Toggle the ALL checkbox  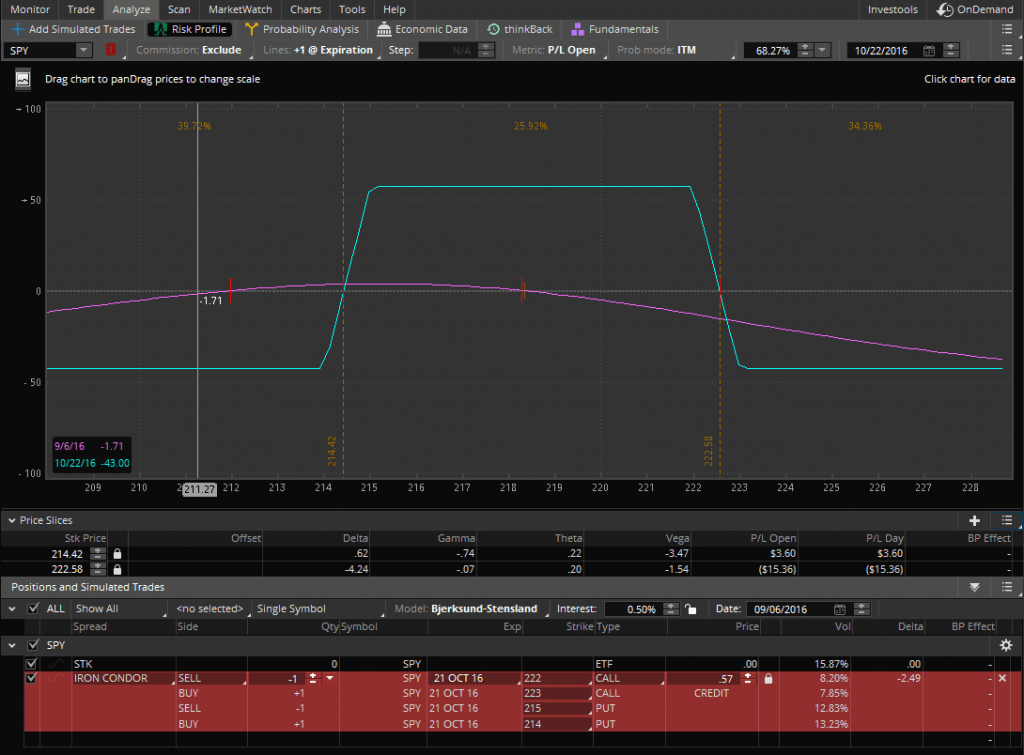tap(33, 609)
